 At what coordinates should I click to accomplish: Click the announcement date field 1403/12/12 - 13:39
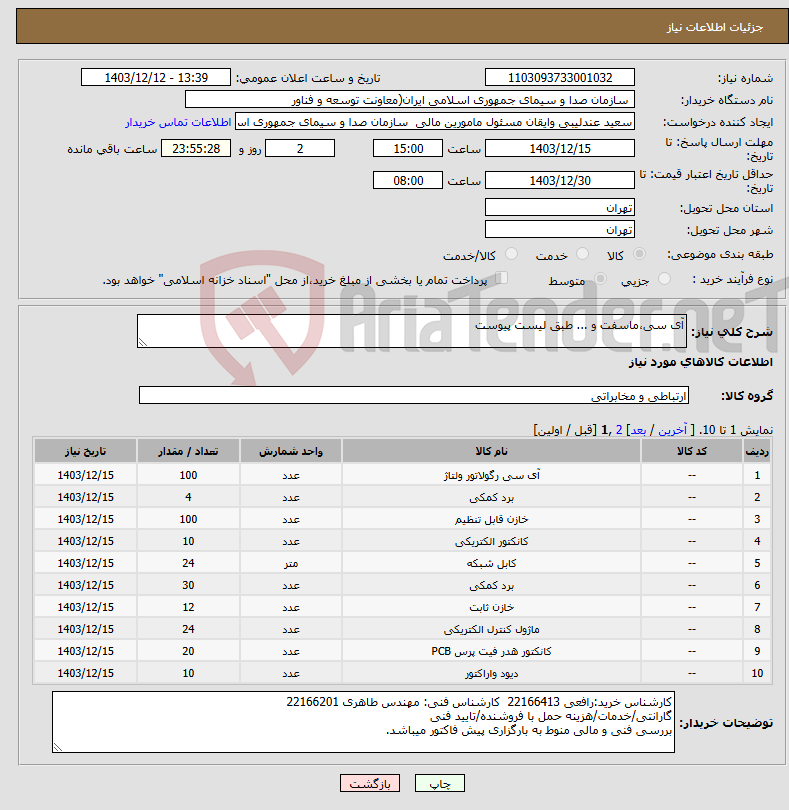156,77
